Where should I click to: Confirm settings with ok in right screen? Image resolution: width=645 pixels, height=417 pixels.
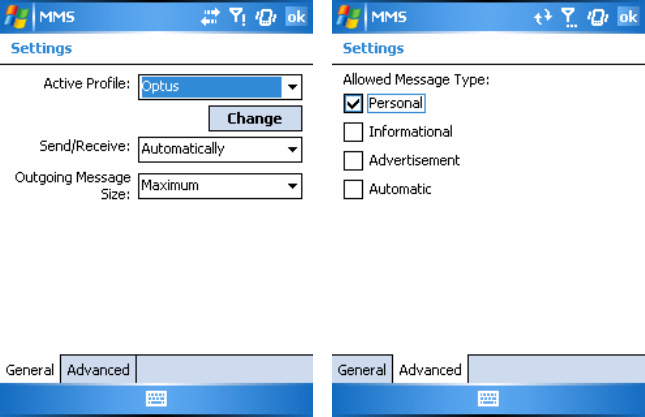point(628,17)
